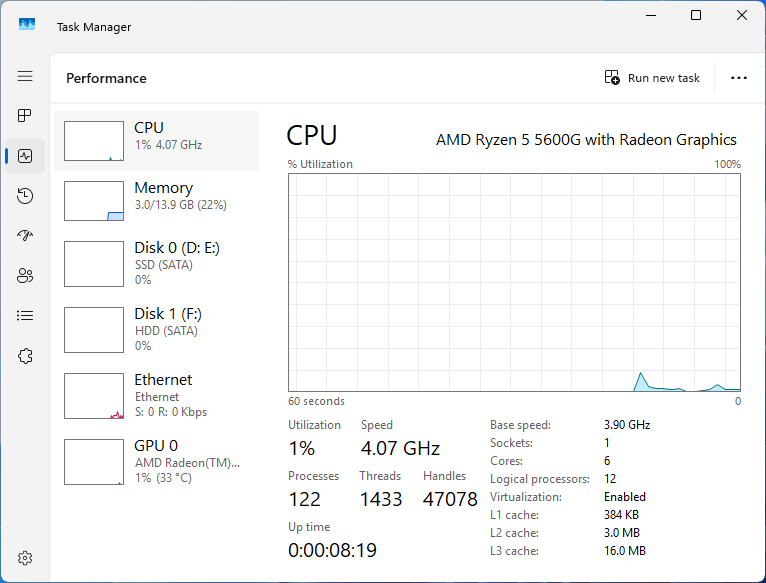This screenshot has width=766, height=583.
Task: Open the App history page icon
Action: [x=25, y=195]
